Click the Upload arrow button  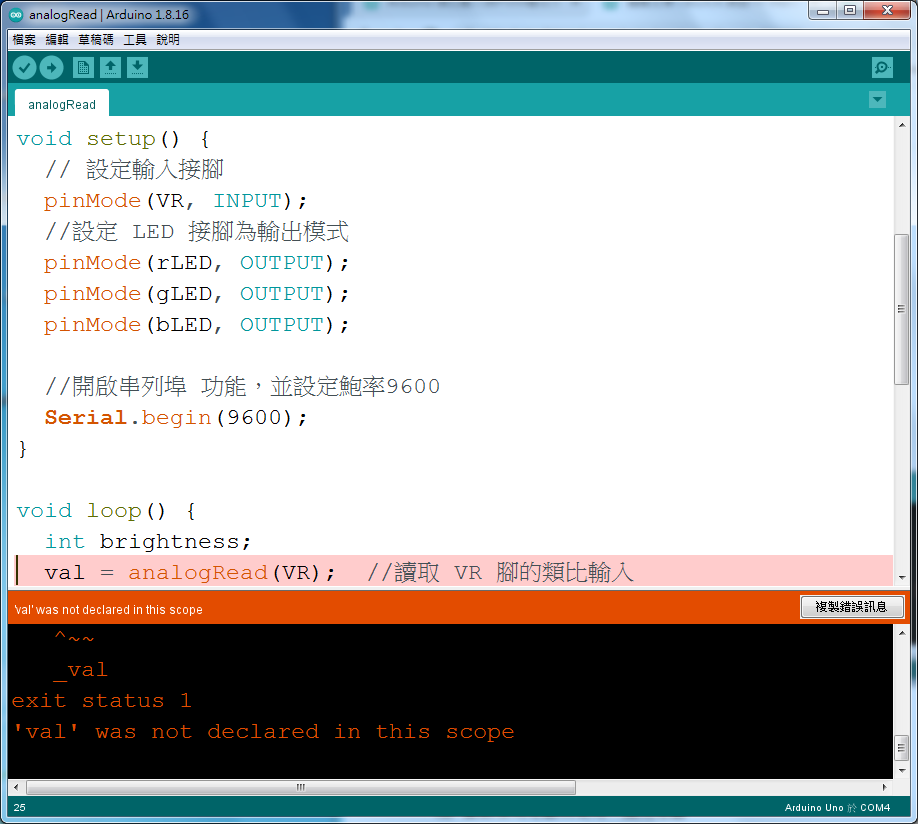(x=52, y=68)
